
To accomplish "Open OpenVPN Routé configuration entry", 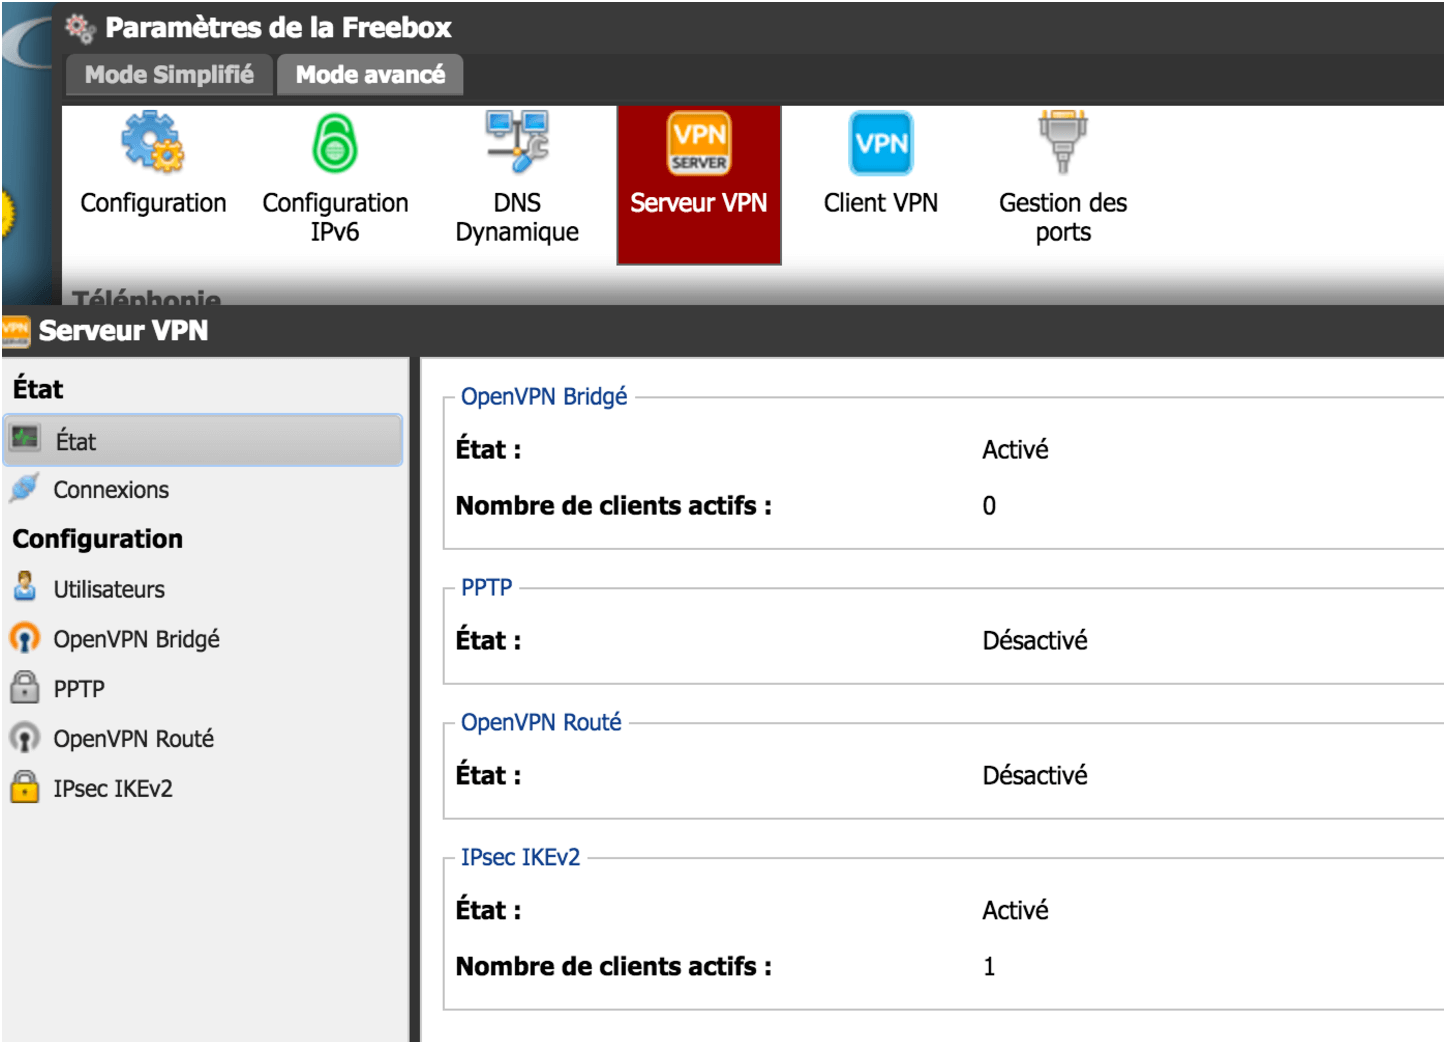I will point(133,739).
